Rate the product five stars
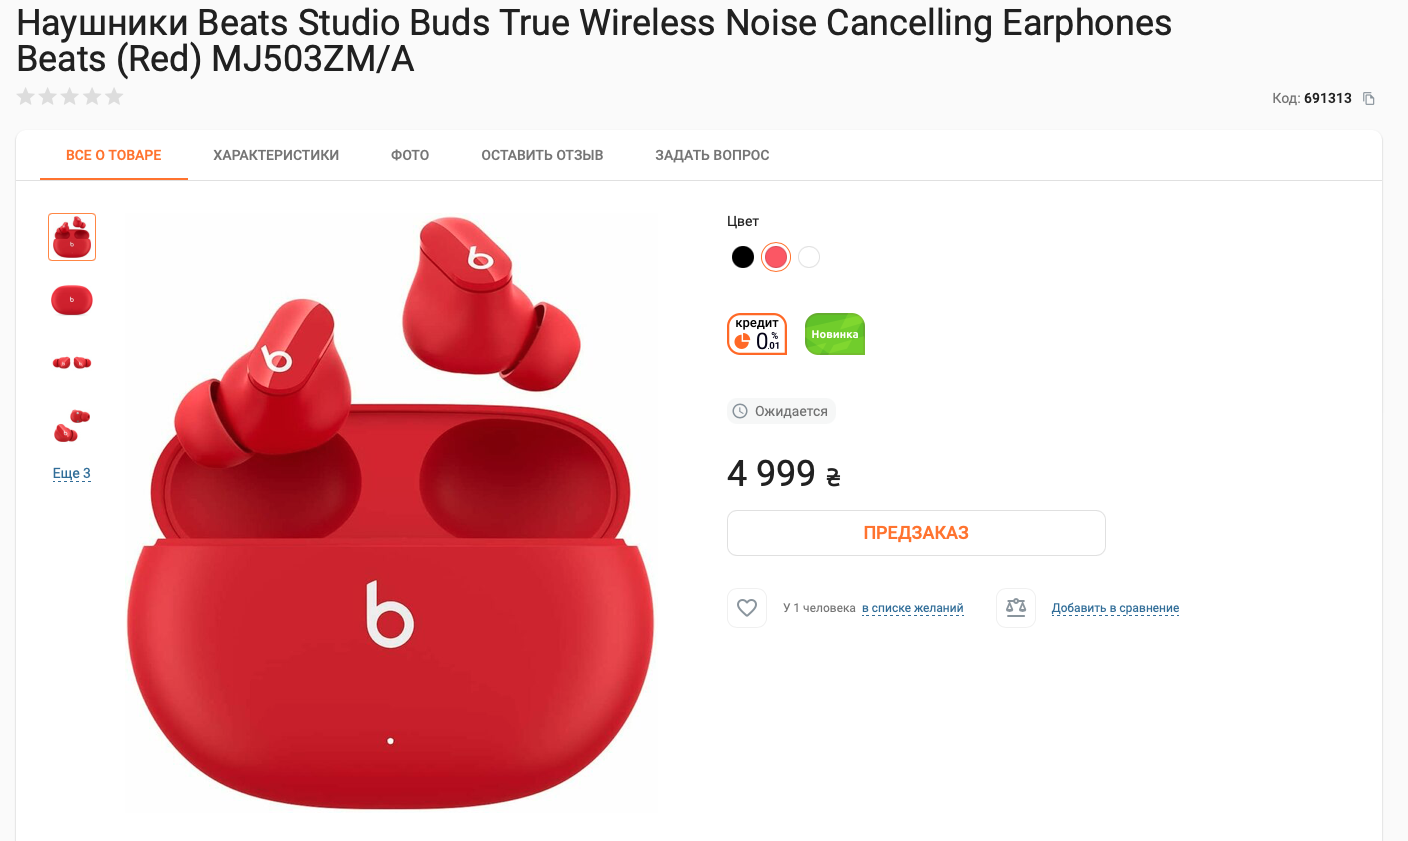The height and width of the screenshot is (841, 1408). [114, 96]
